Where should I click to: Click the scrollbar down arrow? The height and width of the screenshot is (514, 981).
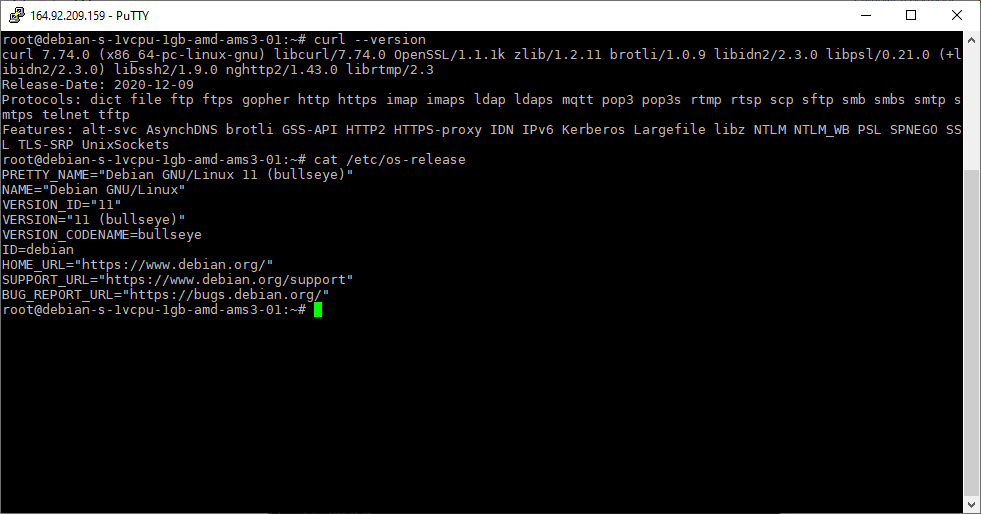click(x=971, y=504)
